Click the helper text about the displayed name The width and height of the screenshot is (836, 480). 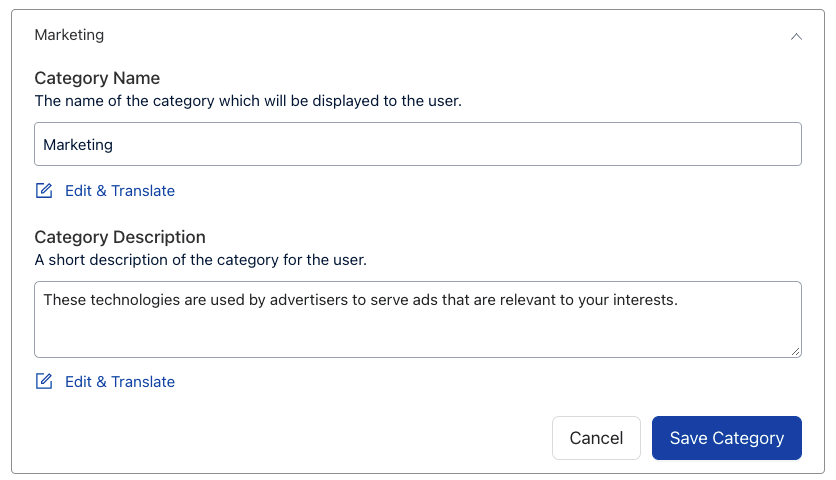pos(248,101)
